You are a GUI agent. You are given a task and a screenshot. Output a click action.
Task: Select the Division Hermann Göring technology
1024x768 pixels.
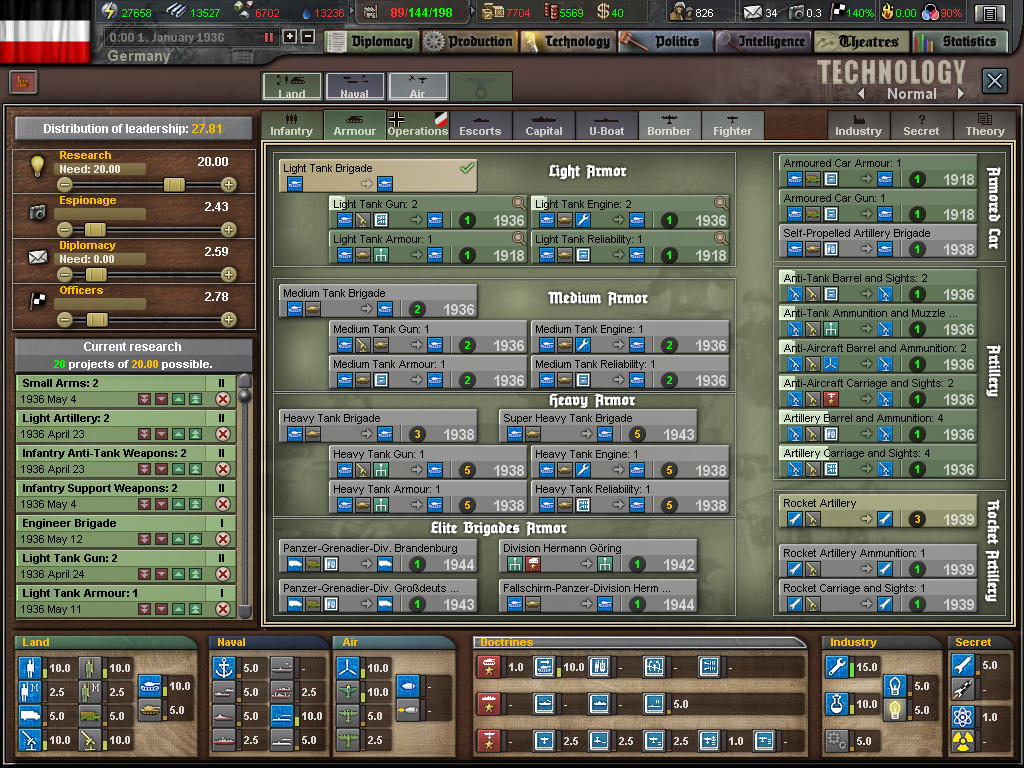[x=598, y=556]
